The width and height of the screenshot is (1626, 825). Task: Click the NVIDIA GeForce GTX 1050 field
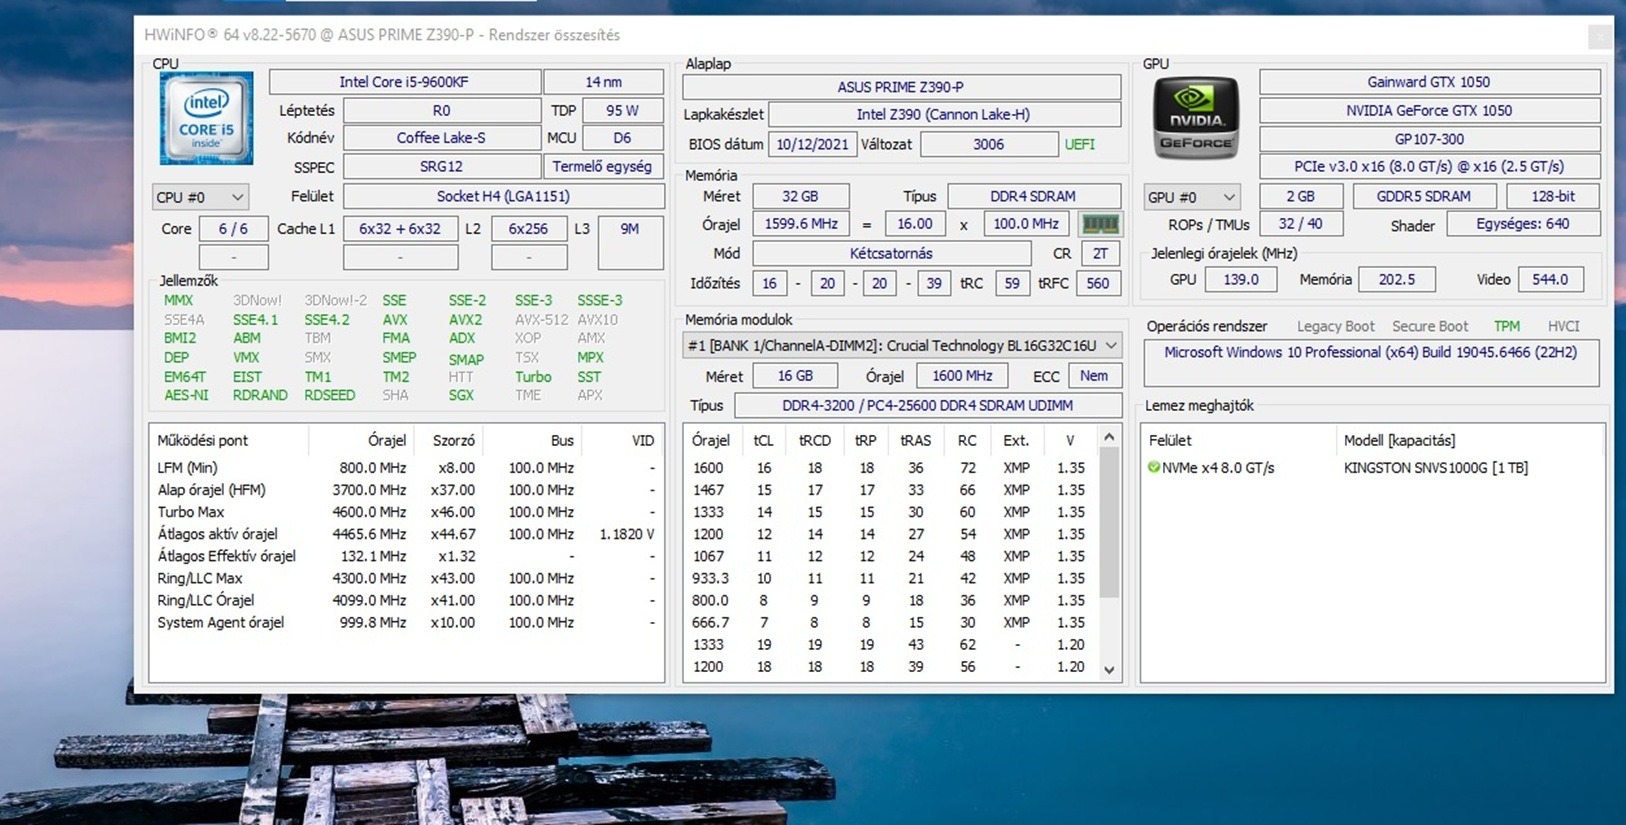point(1429,110)
